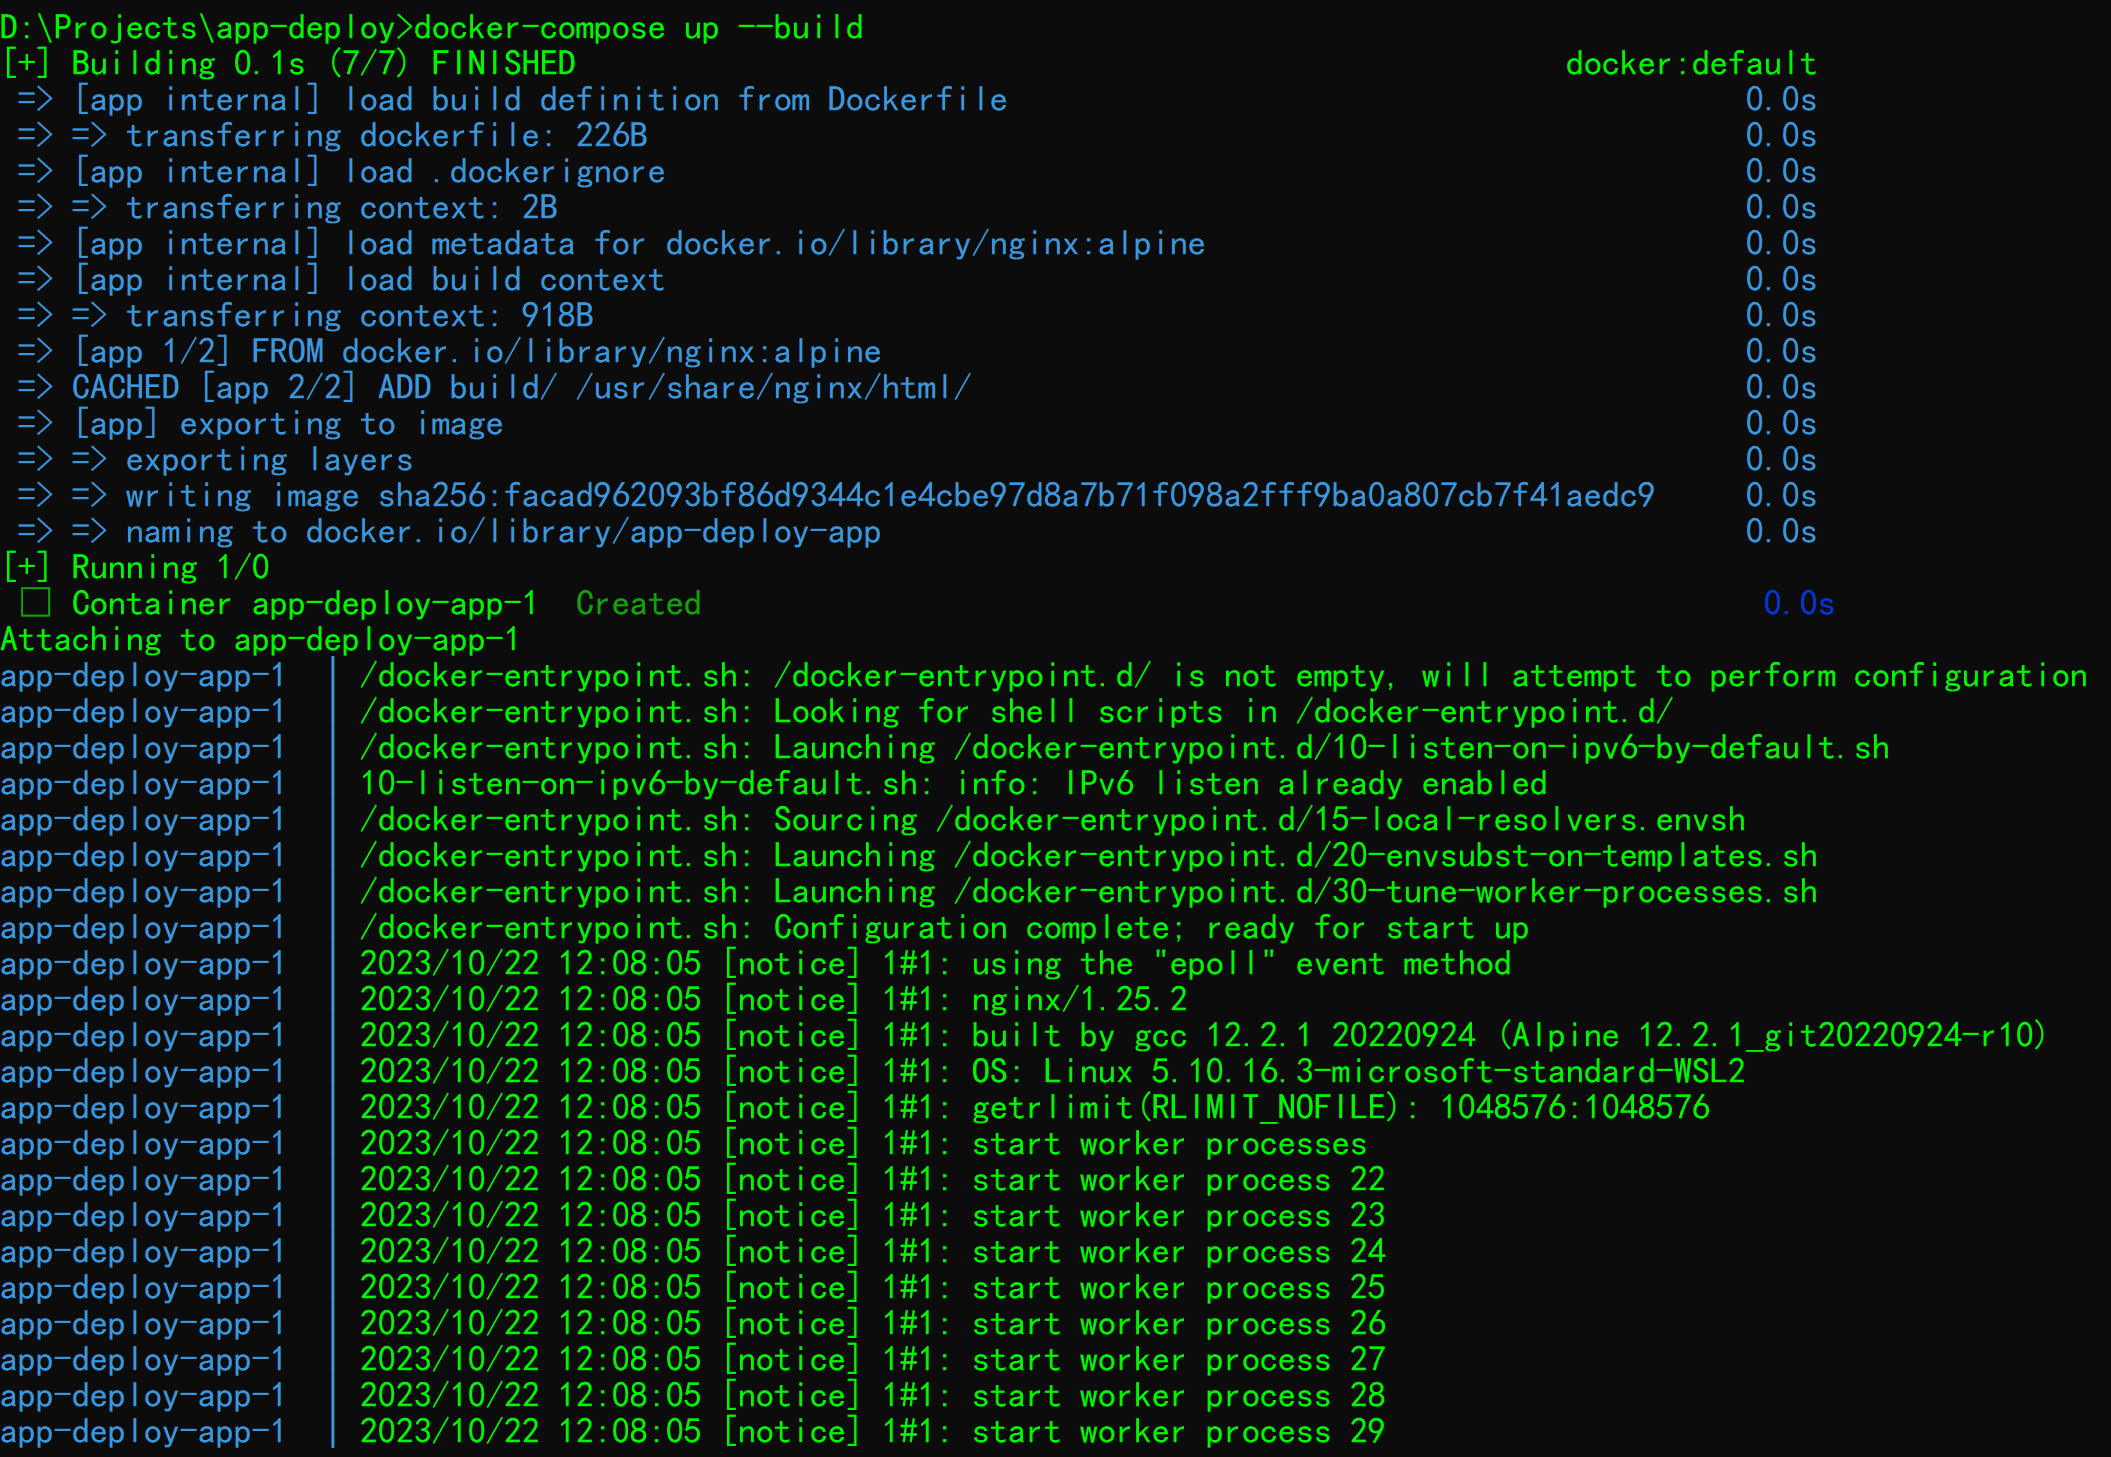Click the blue '0.0s' timing value
2111x1457 pixels.
click(x=1799, y=604)
